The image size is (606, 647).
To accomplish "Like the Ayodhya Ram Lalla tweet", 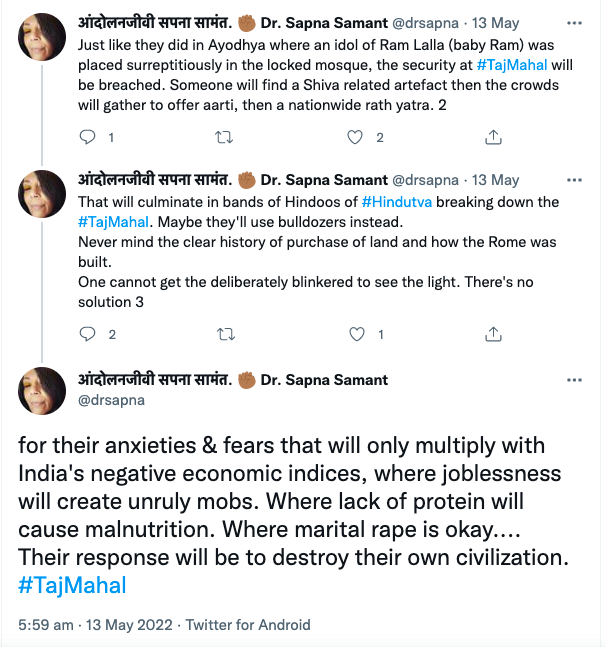I will 355,137.
